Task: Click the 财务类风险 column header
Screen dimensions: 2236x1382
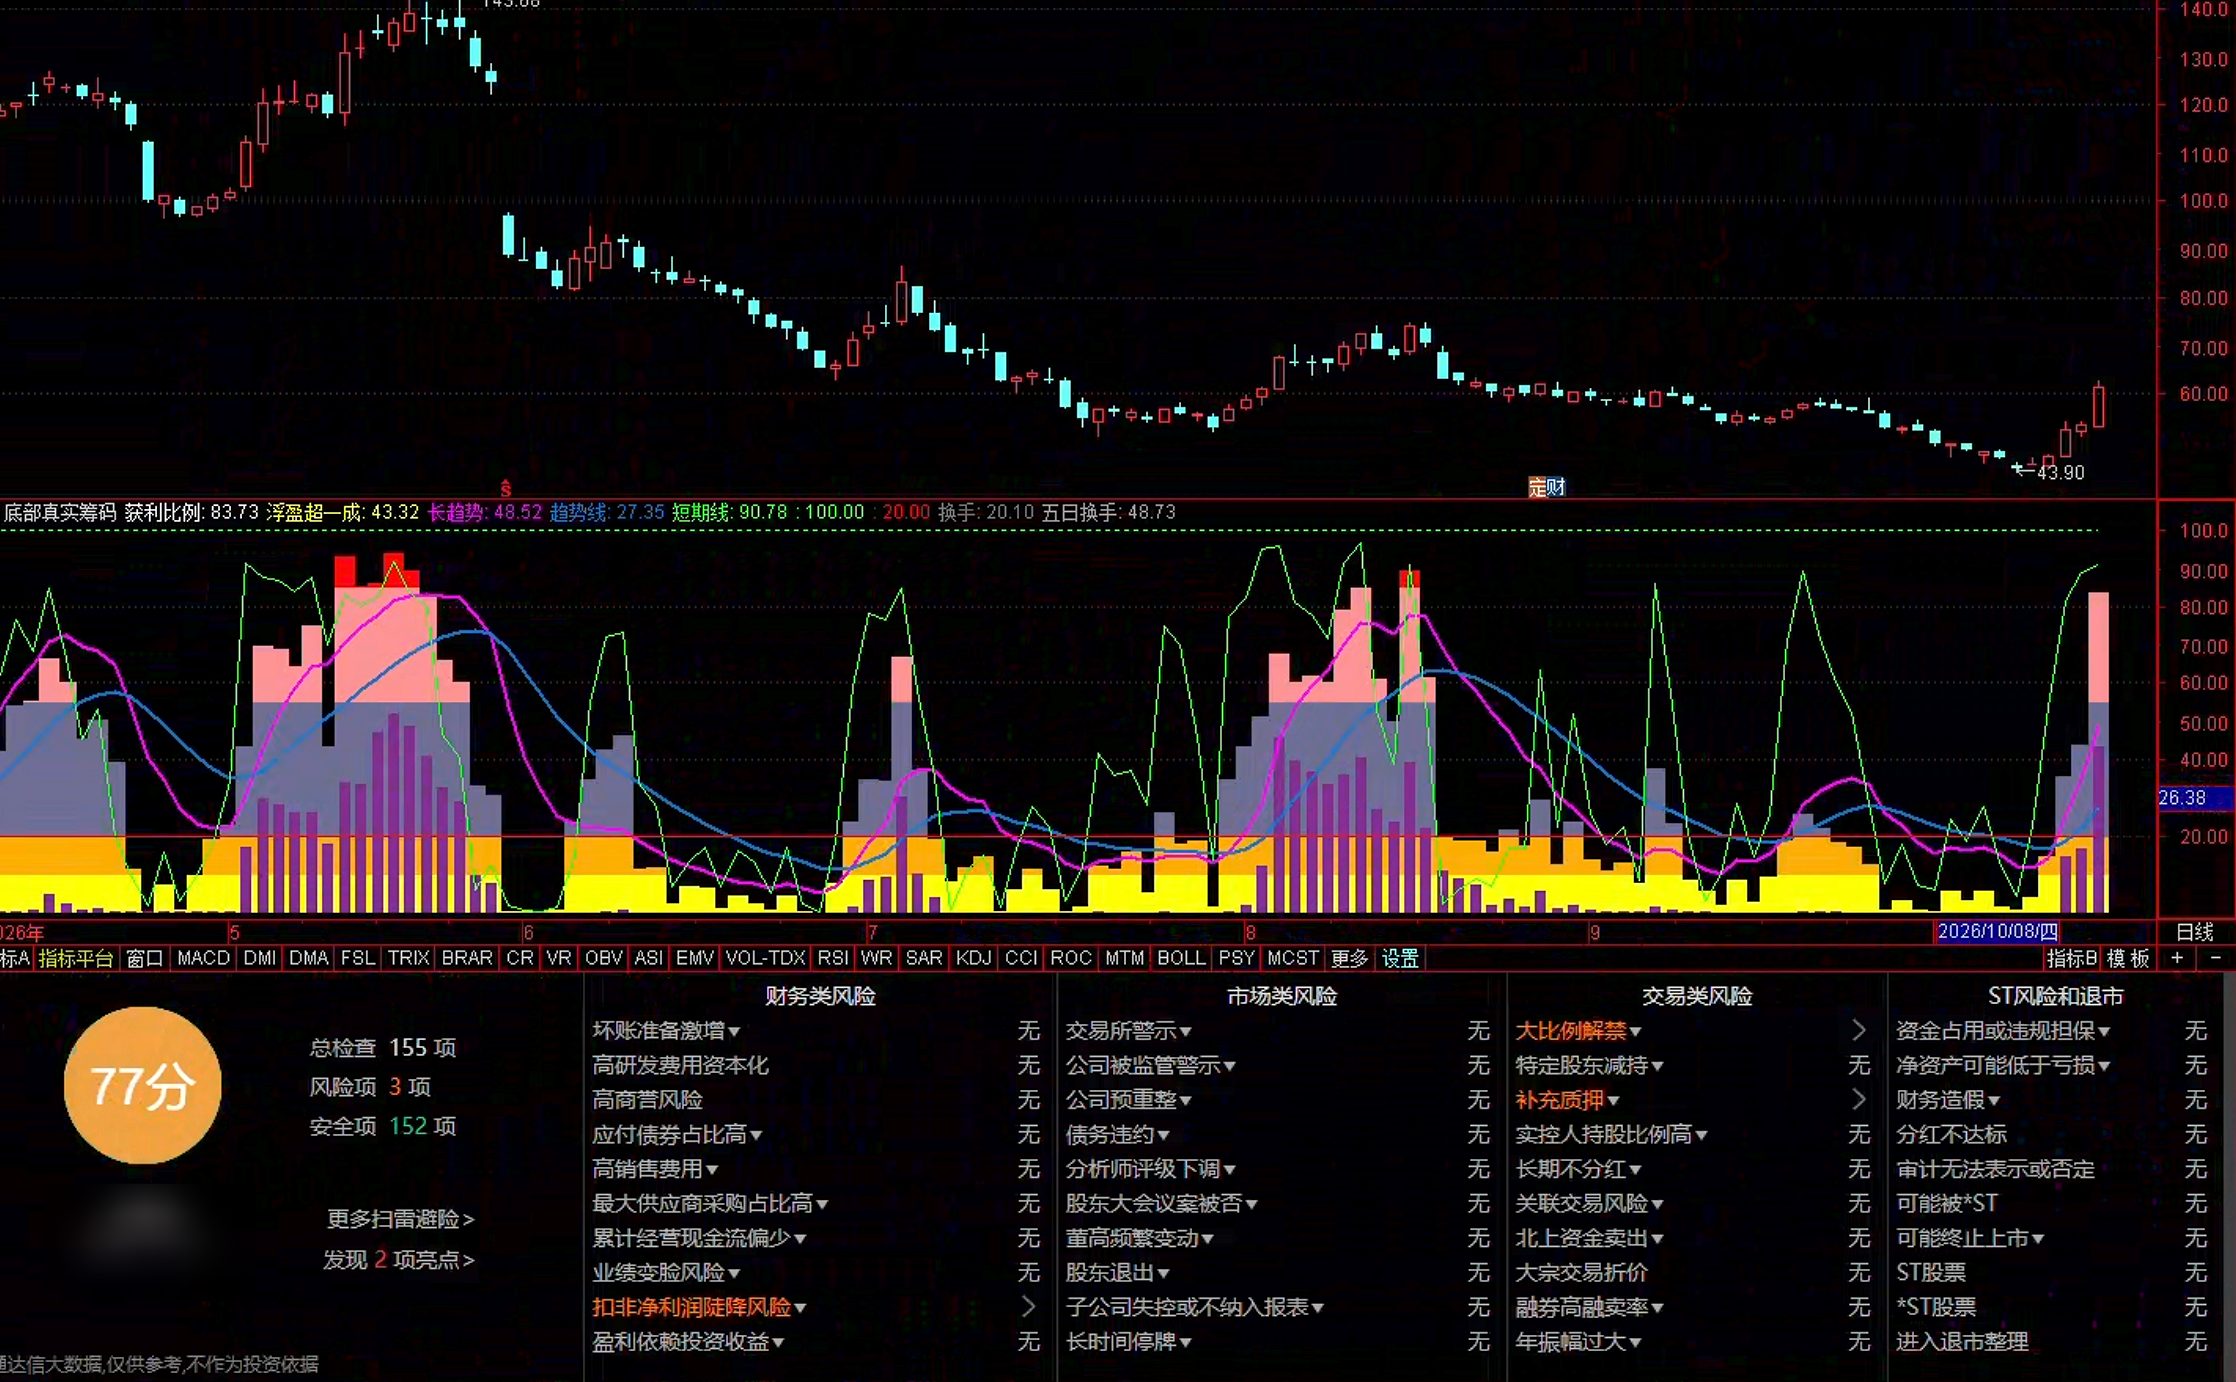Action: (x=820, y=996)
